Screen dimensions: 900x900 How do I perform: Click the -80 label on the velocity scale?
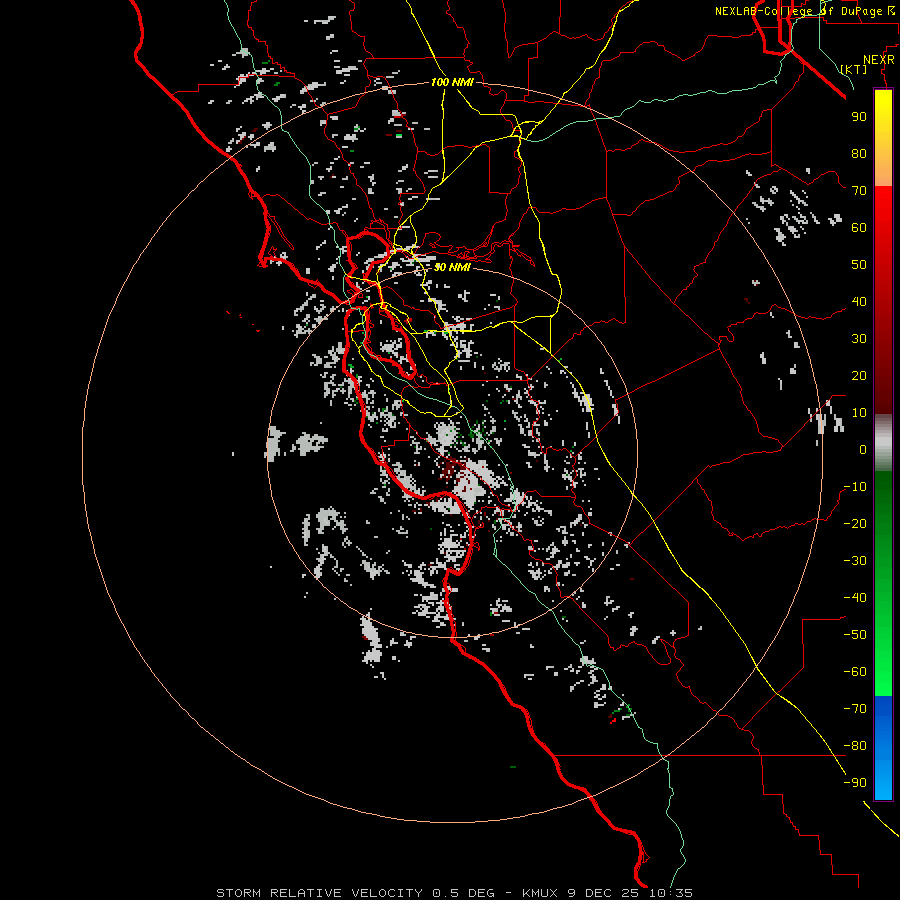pyautogui.click(x=855, y=746)
